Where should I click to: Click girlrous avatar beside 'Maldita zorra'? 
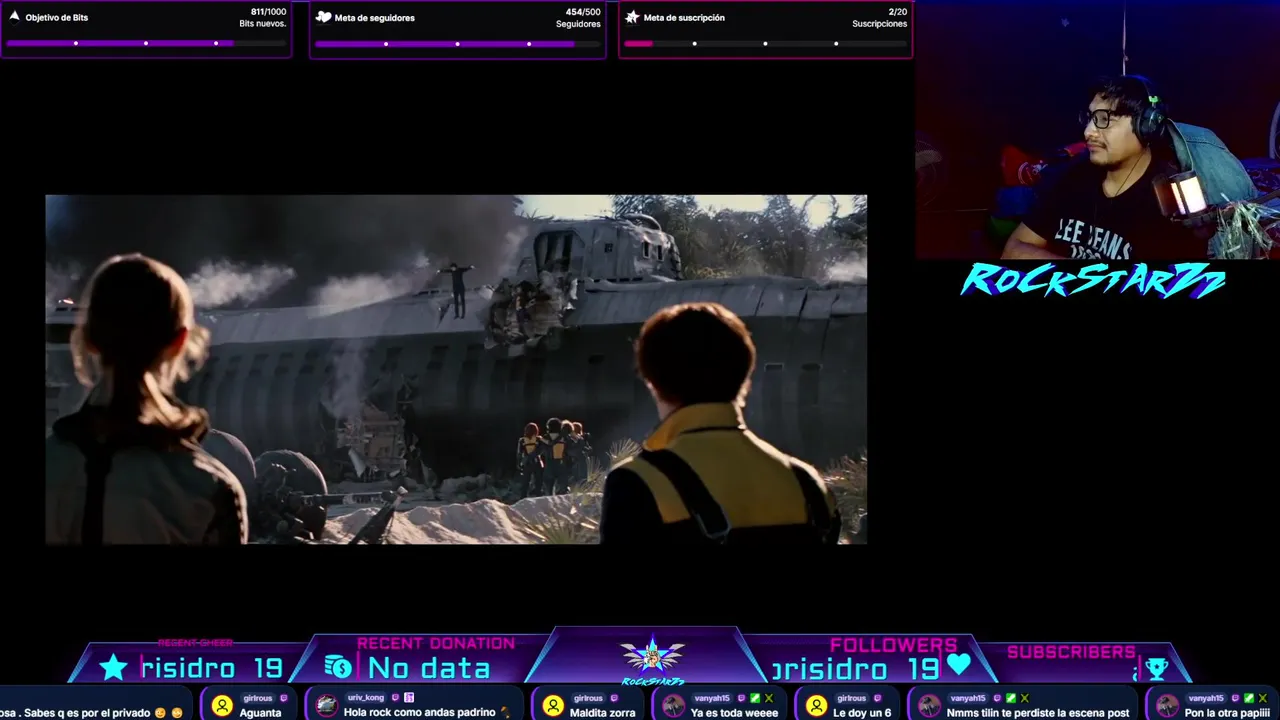553,705
